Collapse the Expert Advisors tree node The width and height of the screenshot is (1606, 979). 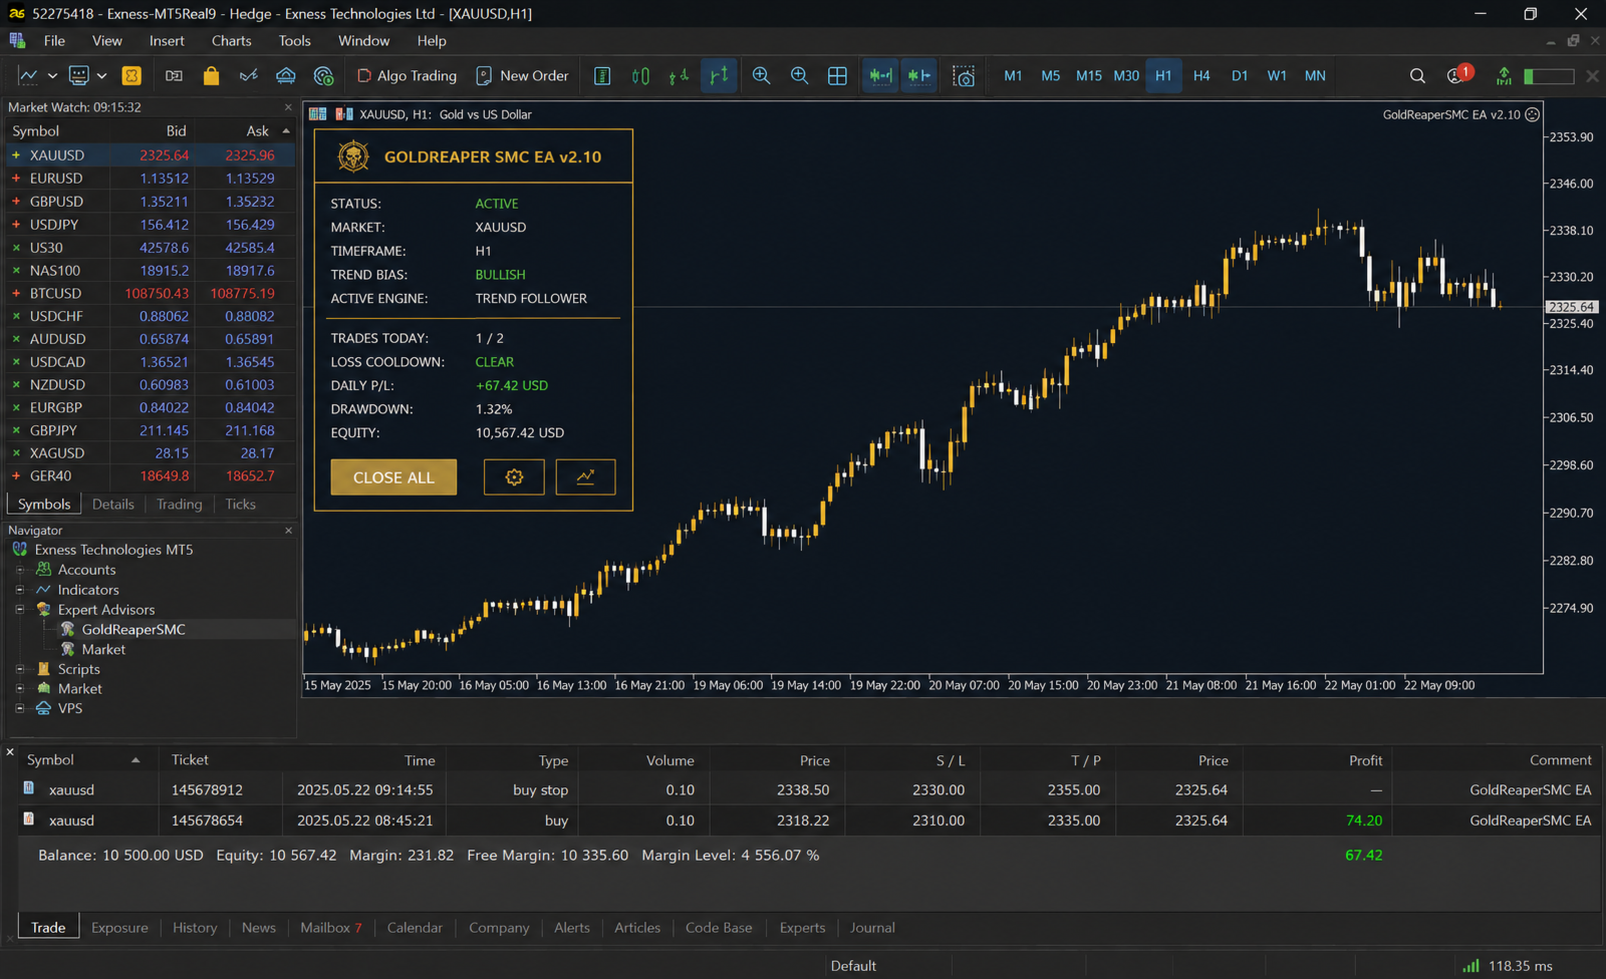click(x=20, y=609)
